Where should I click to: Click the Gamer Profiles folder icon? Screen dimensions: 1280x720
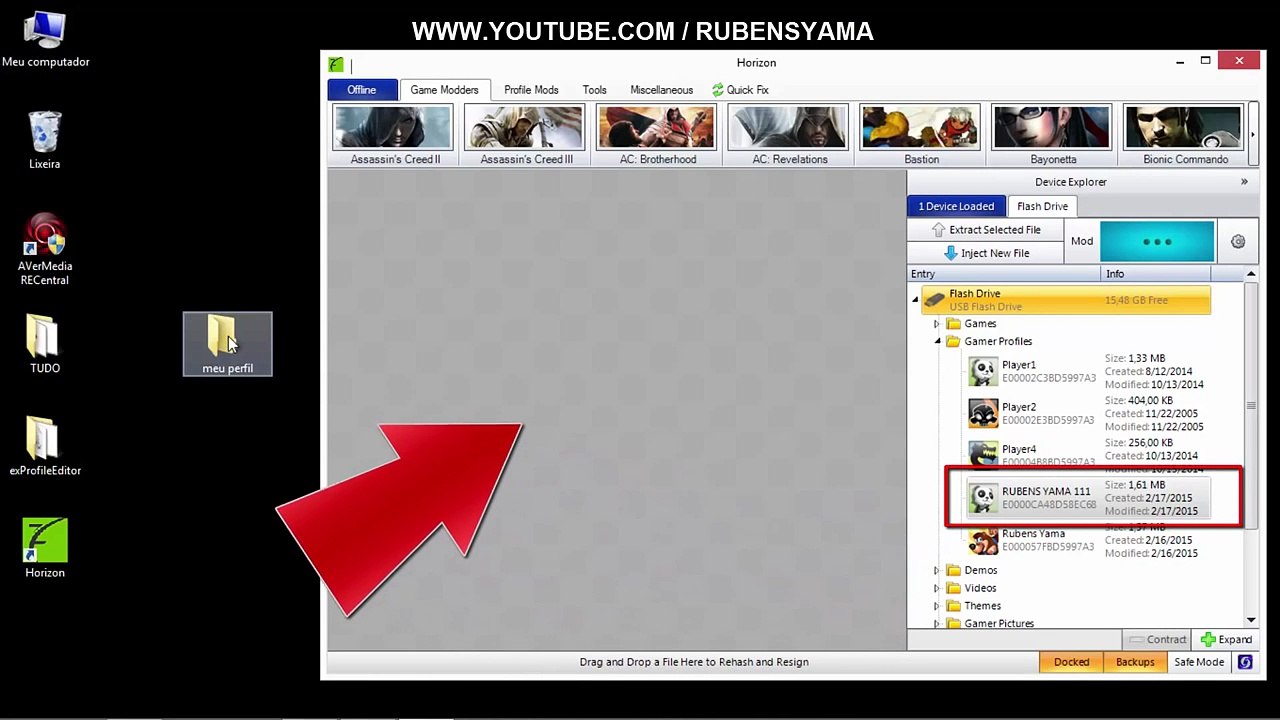pyautogui.click(x=954, y=342)
